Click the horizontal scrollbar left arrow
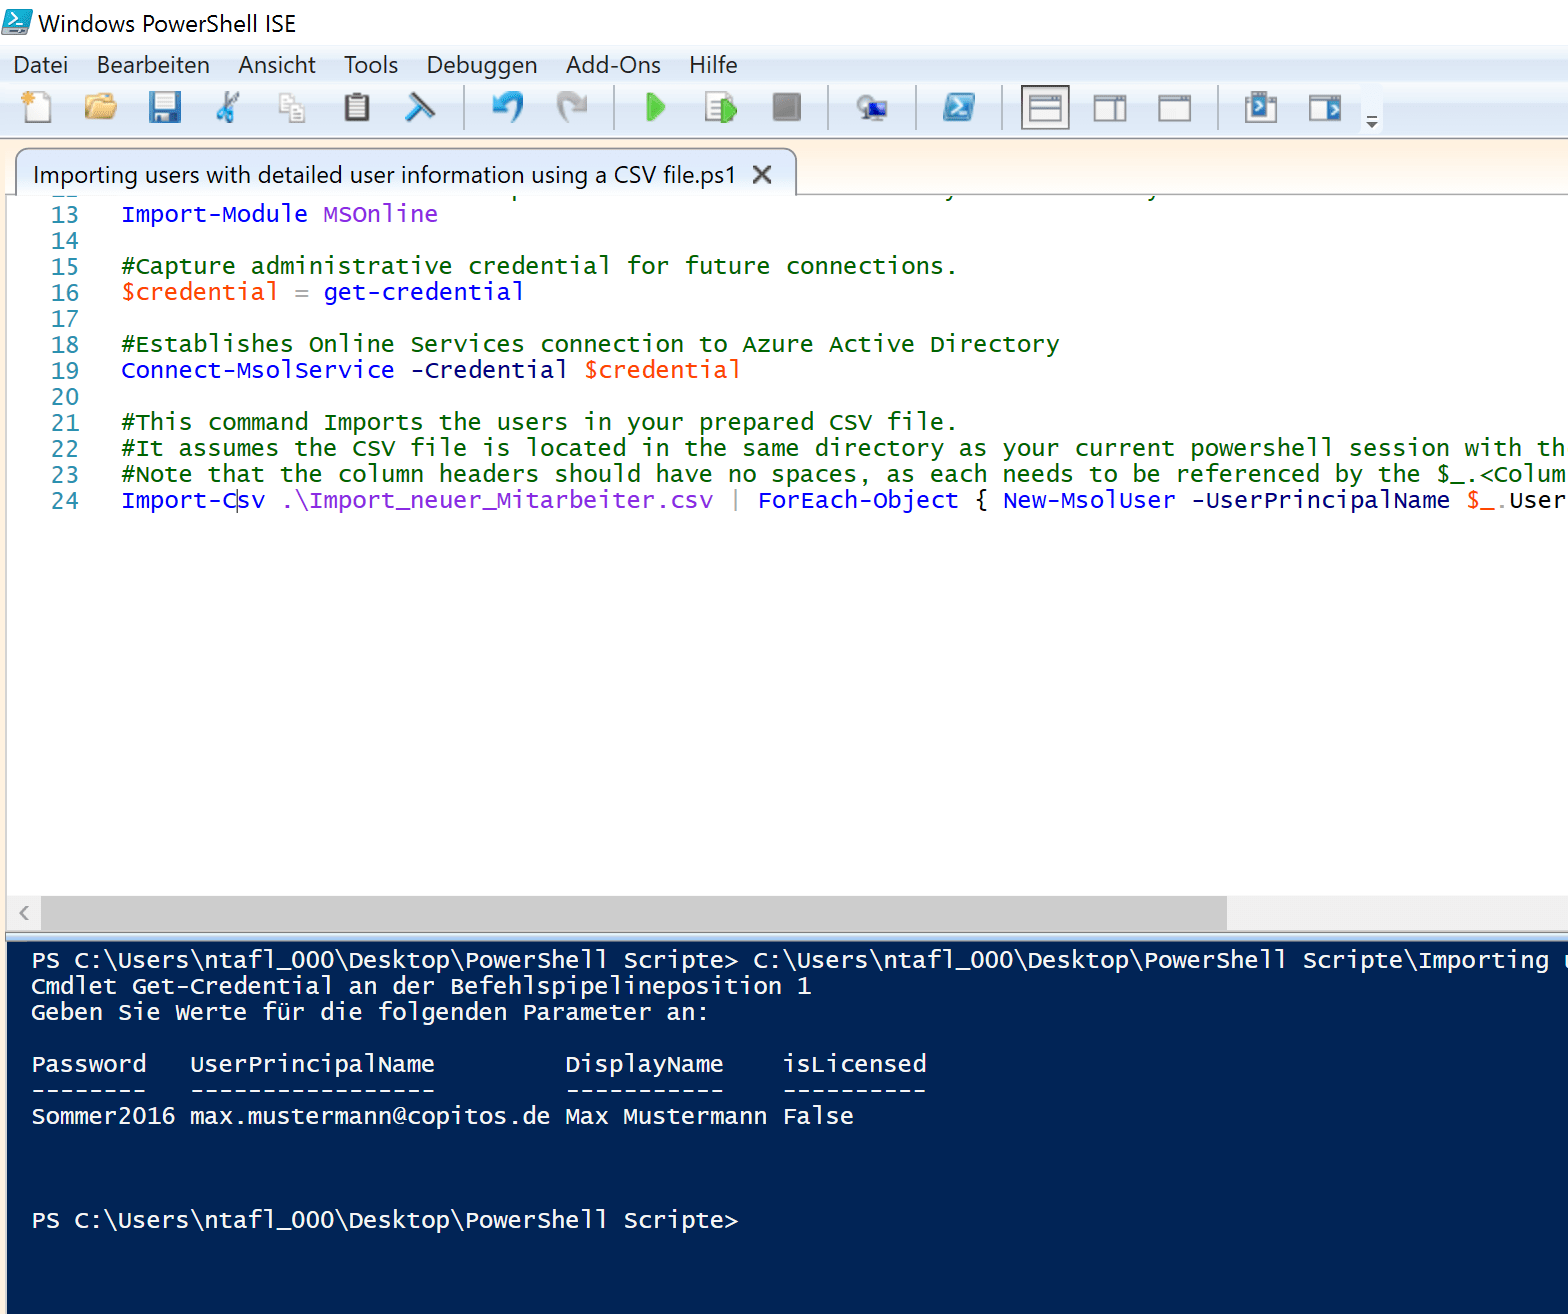The width and height of the screenshot is (1568, 1314). coord(24,912)
